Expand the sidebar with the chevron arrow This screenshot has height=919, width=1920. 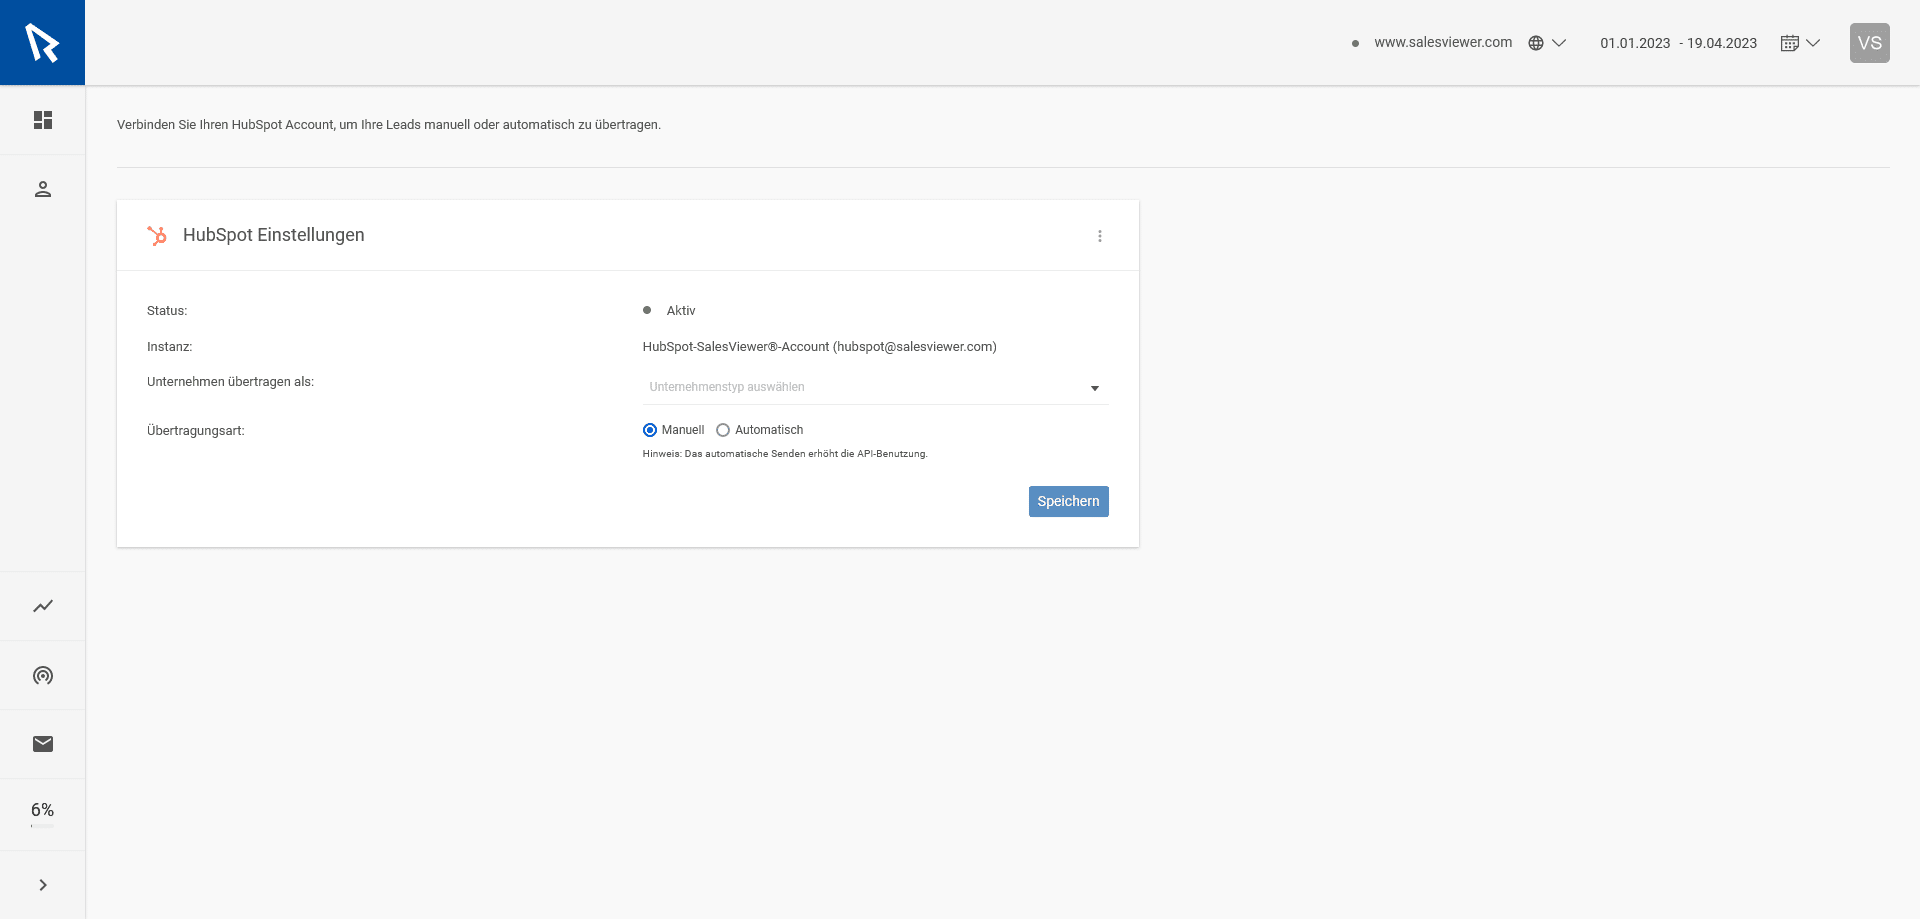pyautogui.click(x=43, y=885)
